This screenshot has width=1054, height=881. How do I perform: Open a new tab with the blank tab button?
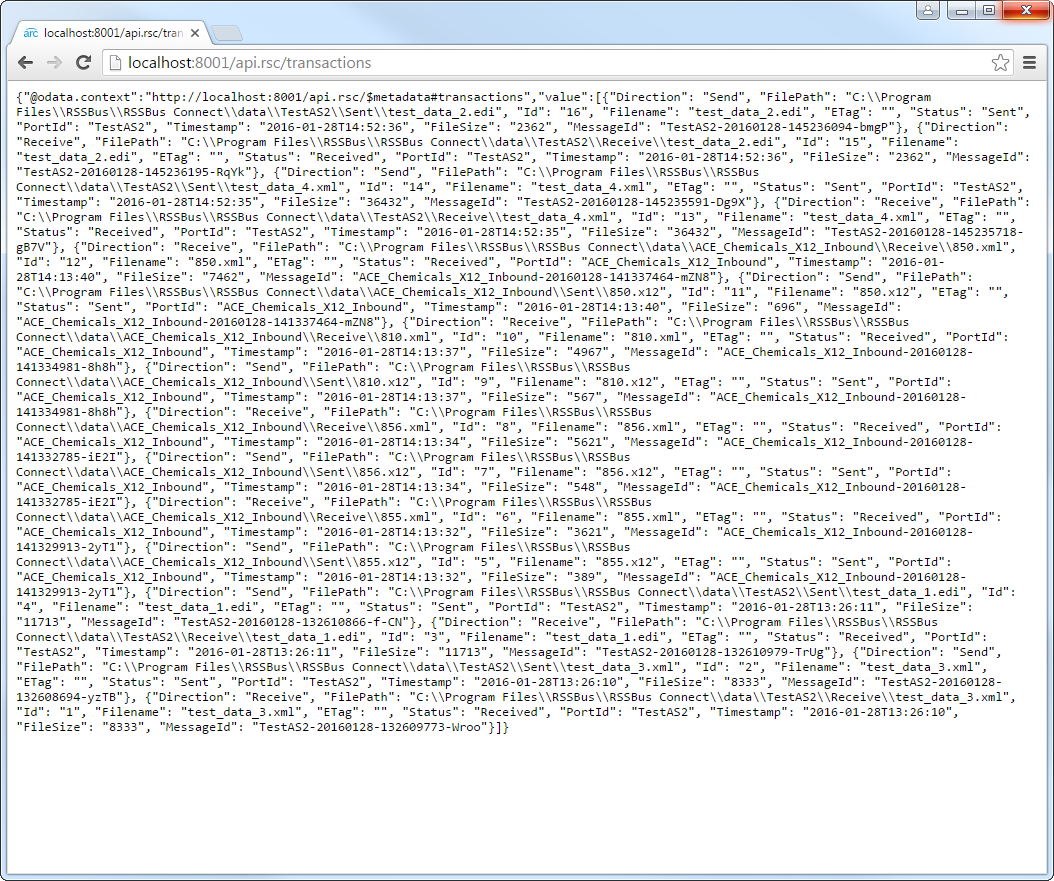click(227, 34)
